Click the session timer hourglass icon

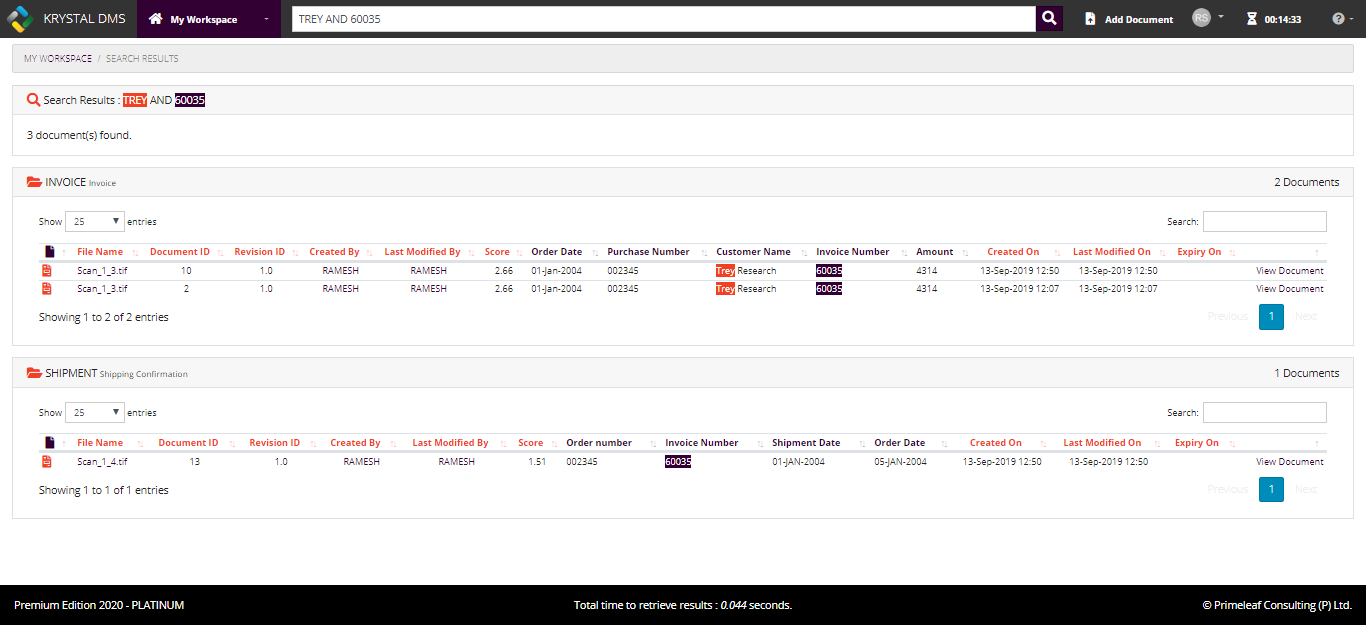(1251, 19)
